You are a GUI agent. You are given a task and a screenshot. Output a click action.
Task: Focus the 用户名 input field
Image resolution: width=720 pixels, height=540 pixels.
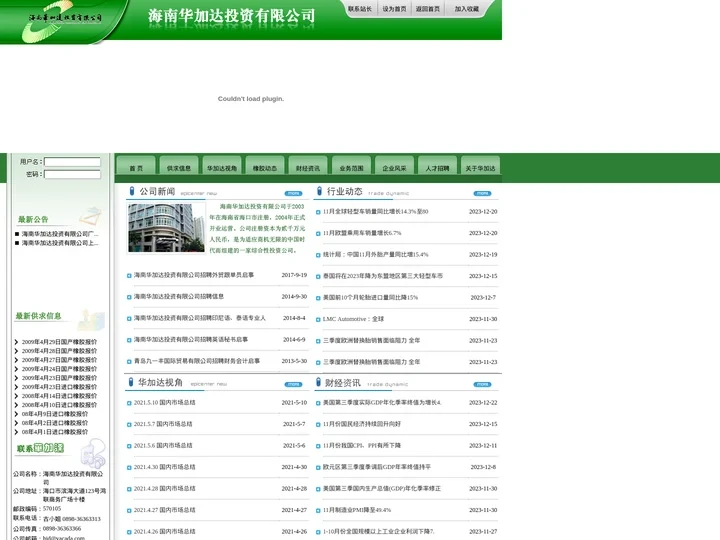[72, 162]
